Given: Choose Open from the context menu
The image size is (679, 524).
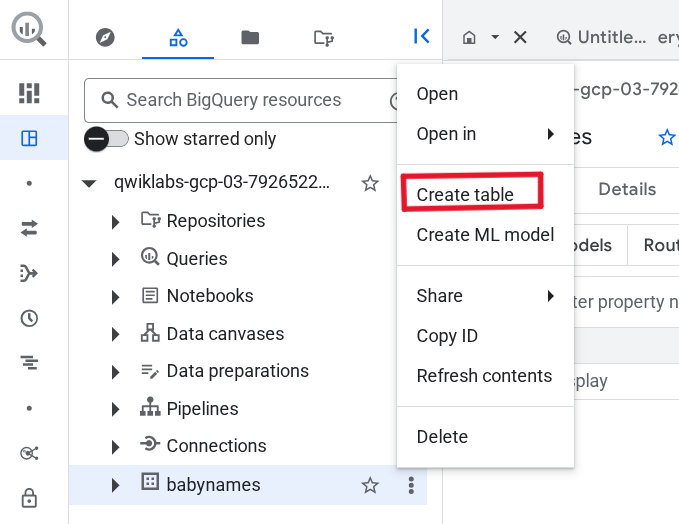Looking at the screenshot, I should coord(485,94).
